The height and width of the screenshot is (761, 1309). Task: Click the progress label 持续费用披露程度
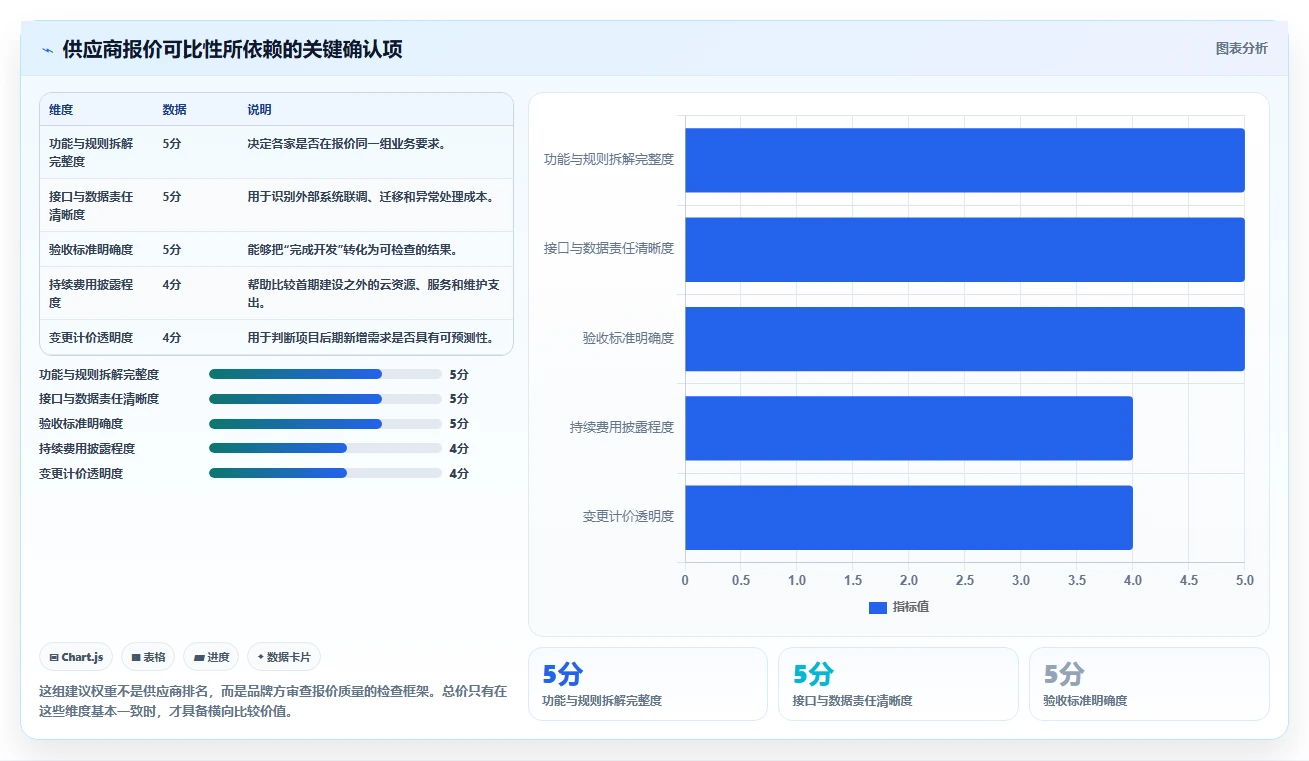point(87,449)
